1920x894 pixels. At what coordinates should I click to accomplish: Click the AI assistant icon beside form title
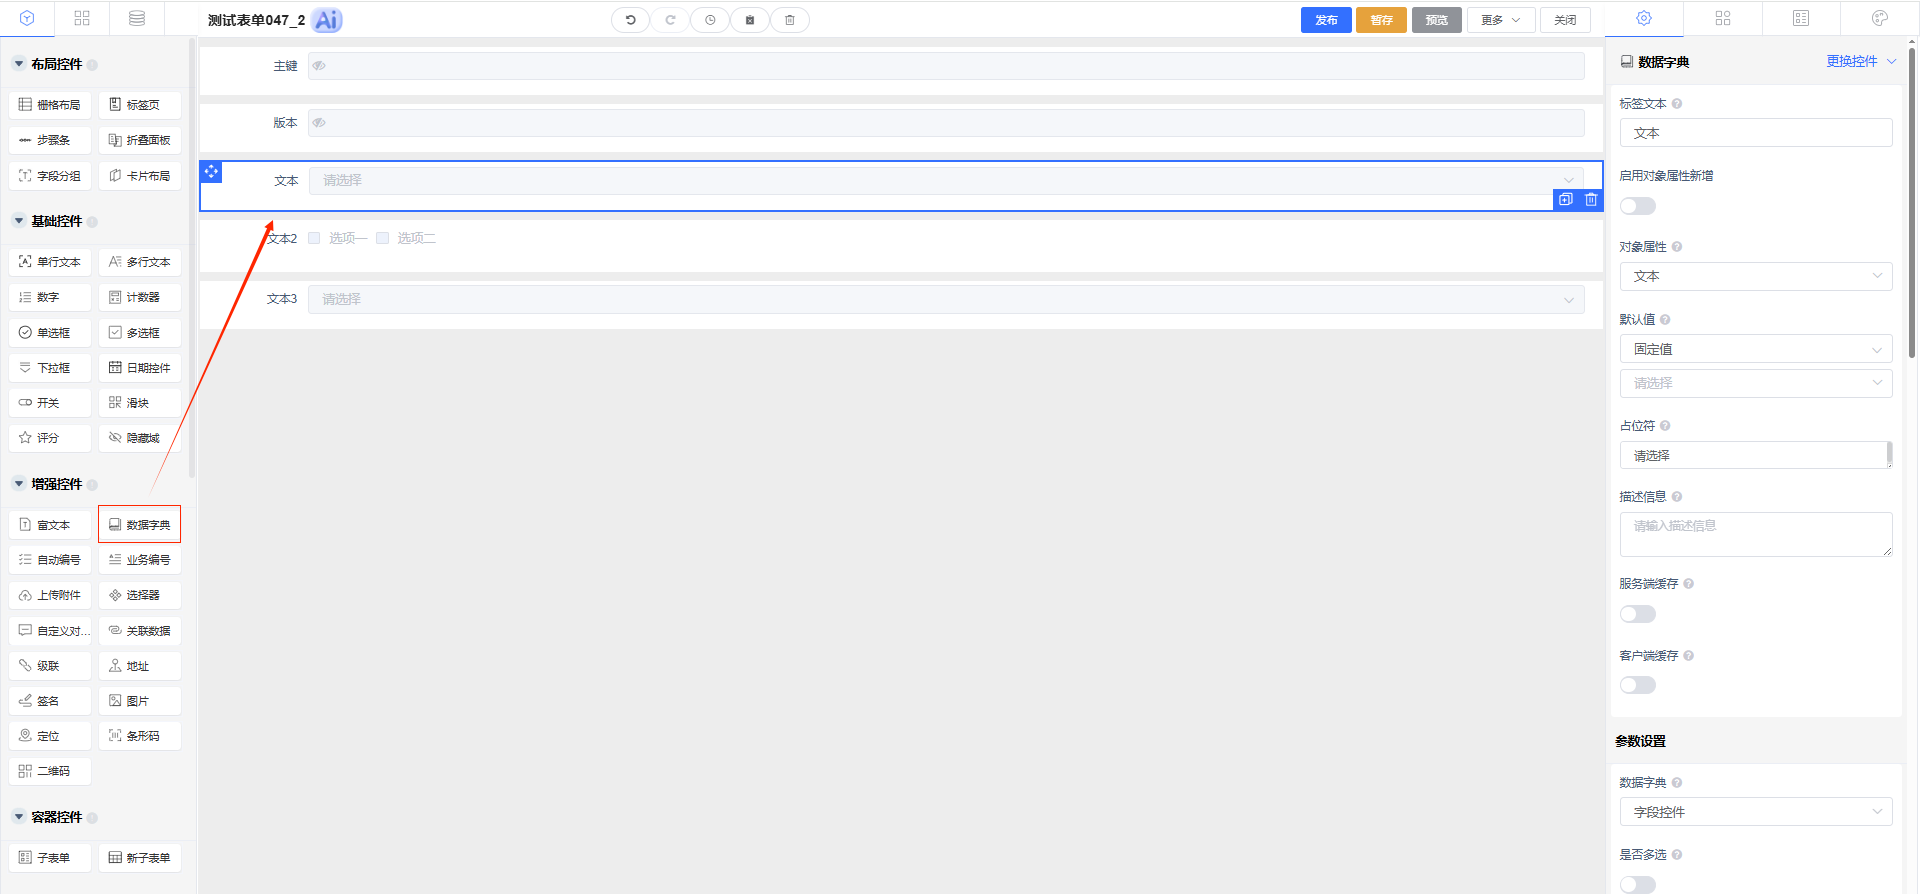pyautogui.click(x=327, y=20)
